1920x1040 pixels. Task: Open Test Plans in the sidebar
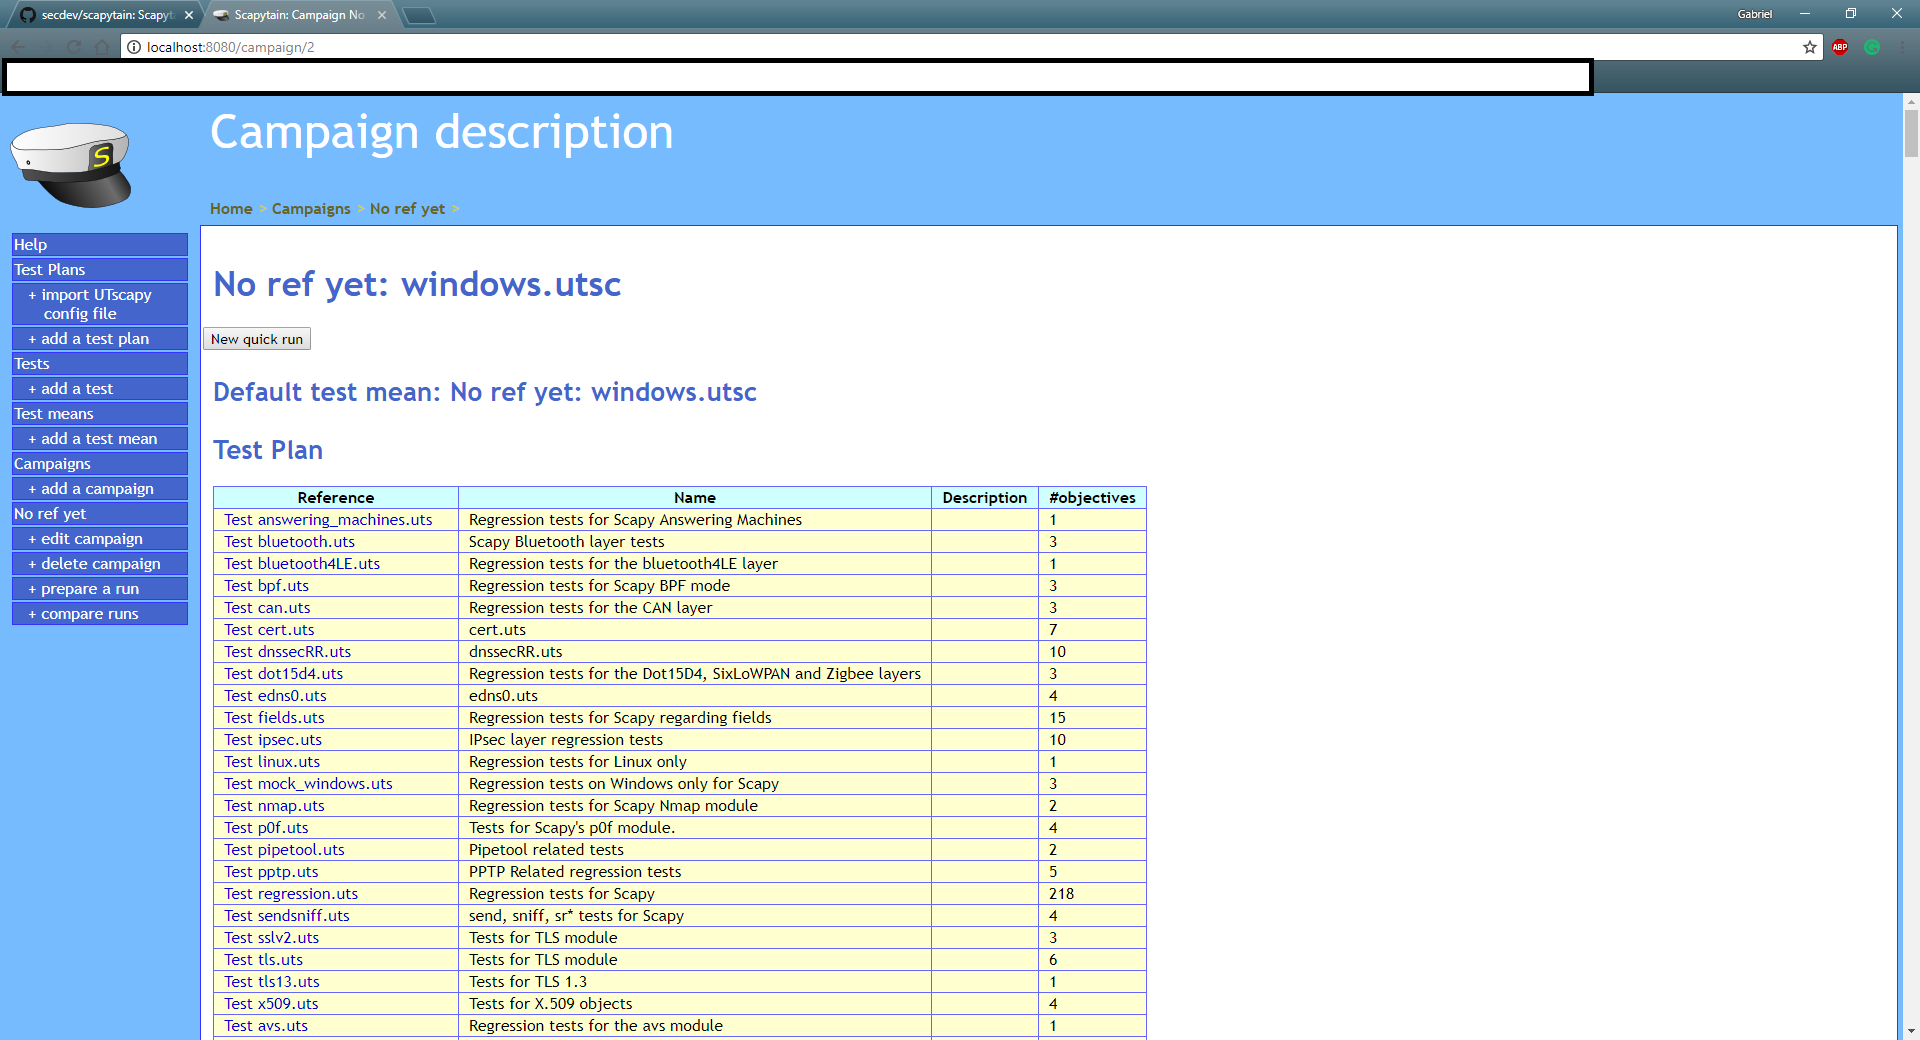pyautogui.click(x=100, y=270)
